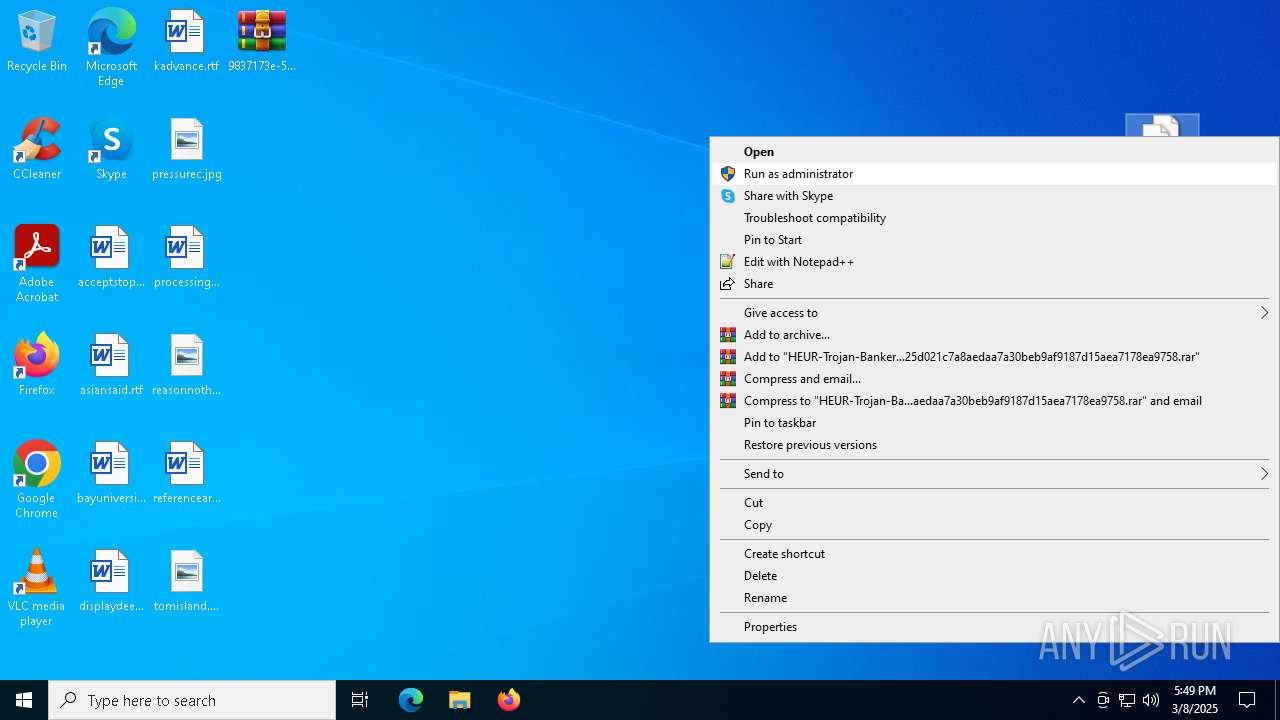Select the bayuniversi... Word document
1280x720 pixels.
click(111, 474)
